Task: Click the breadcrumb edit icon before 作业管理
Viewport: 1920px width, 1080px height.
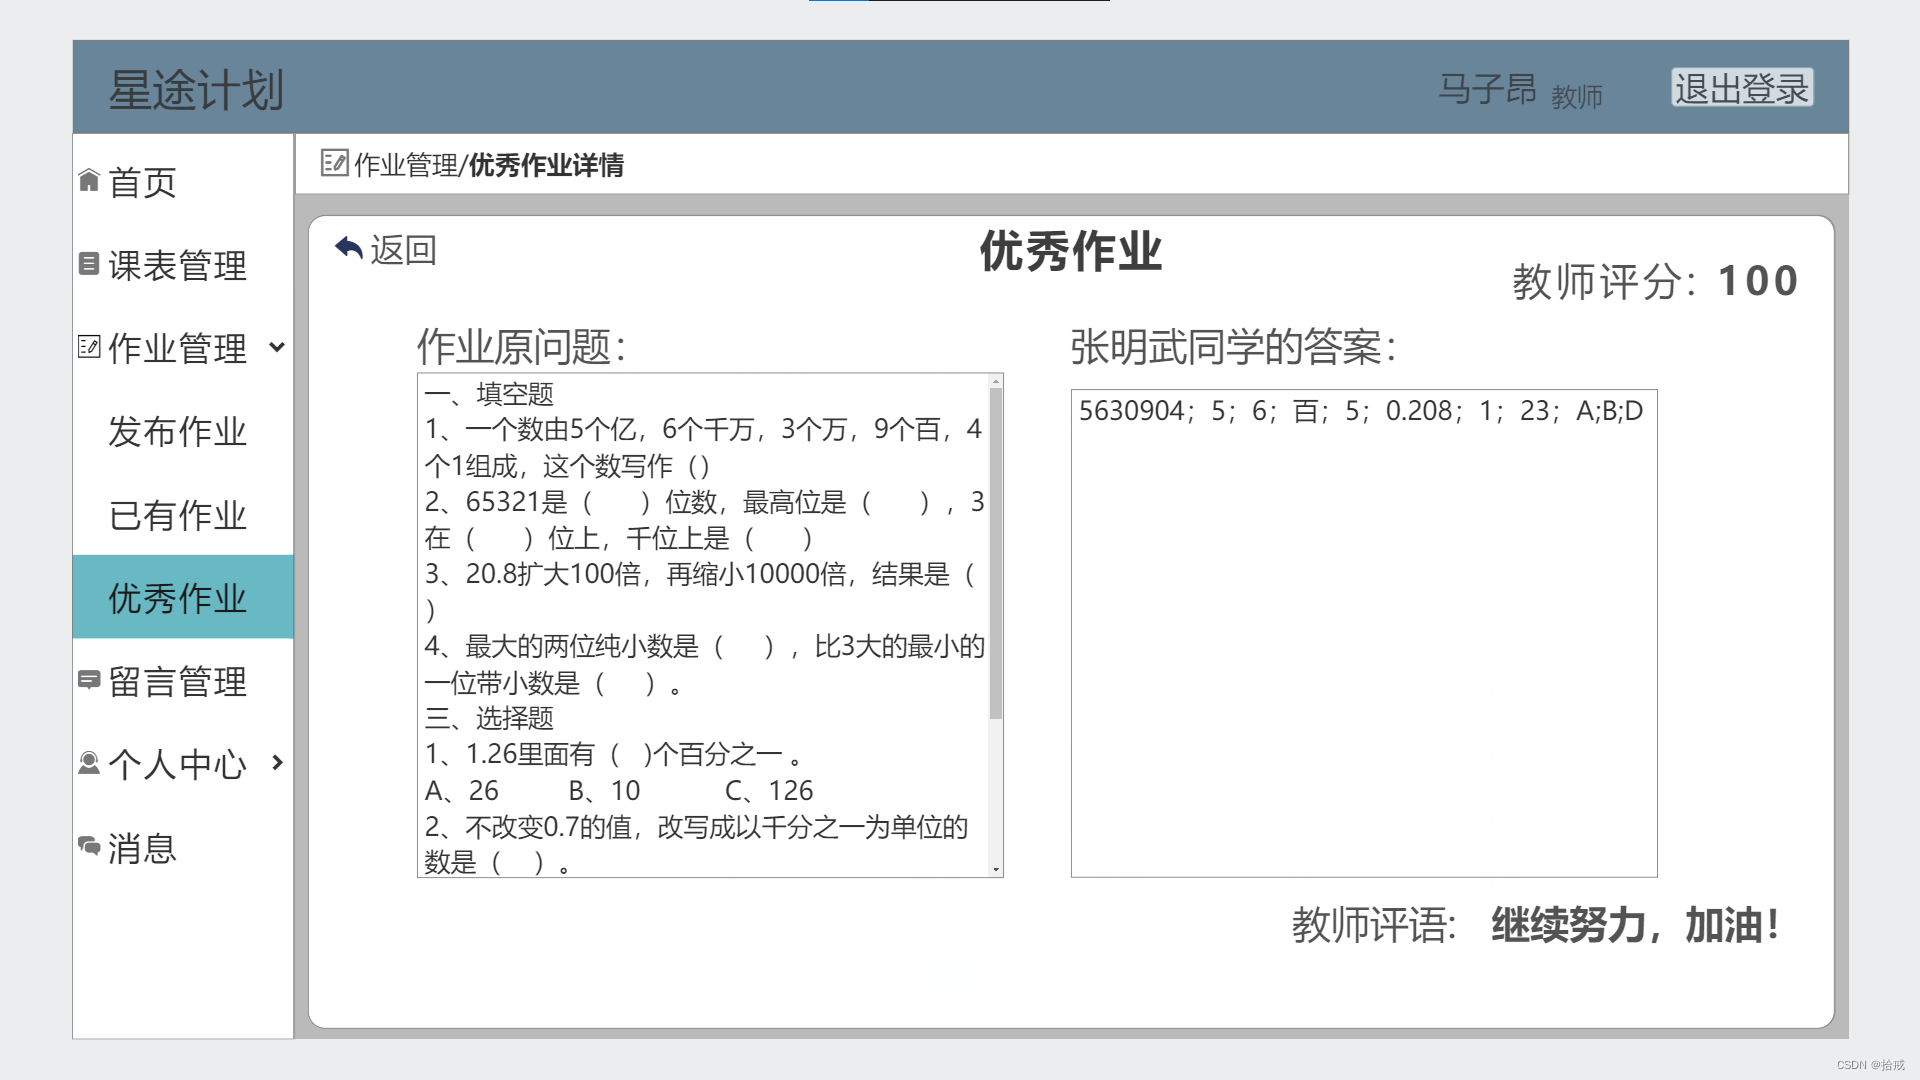Action: (x=334, y=163)
